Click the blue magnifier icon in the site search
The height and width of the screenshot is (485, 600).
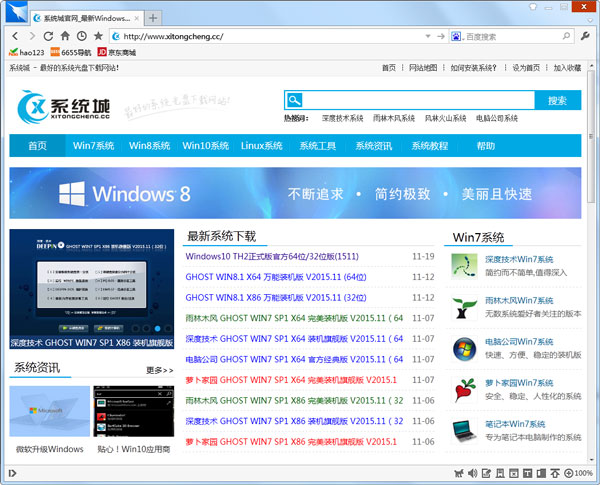[294, 100]
